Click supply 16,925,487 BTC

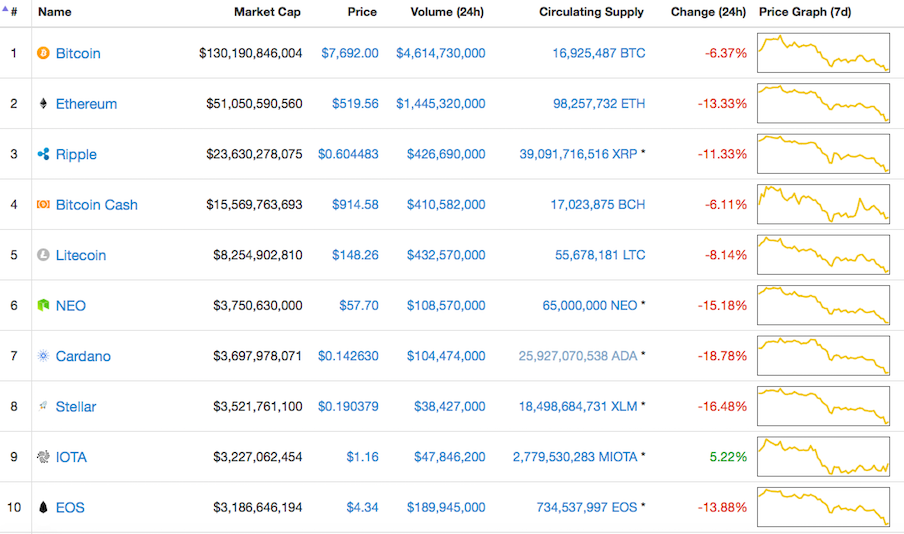click(598, 53)
